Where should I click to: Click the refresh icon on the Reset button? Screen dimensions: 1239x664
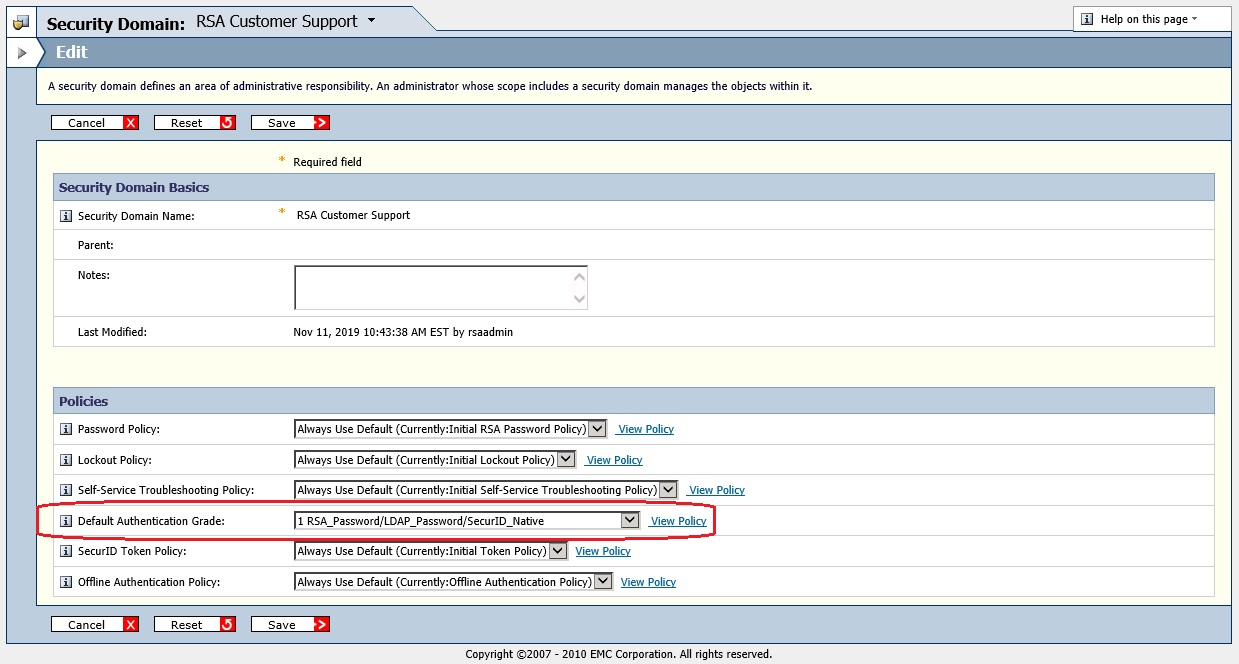tap(228, 122)
